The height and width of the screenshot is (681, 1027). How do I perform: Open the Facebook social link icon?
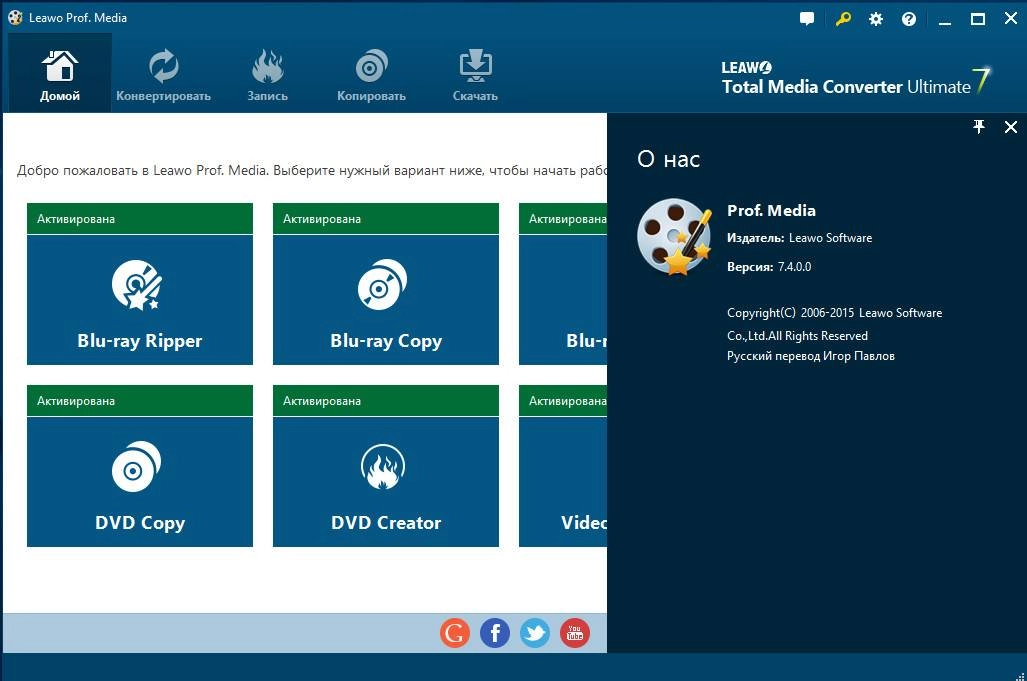click(495, 633)
